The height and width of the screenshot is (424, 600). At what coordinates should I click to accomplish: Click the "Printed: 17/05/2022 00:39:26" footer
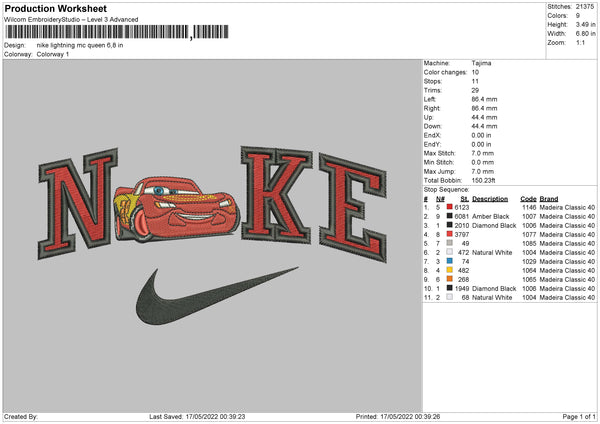point(398,416)
